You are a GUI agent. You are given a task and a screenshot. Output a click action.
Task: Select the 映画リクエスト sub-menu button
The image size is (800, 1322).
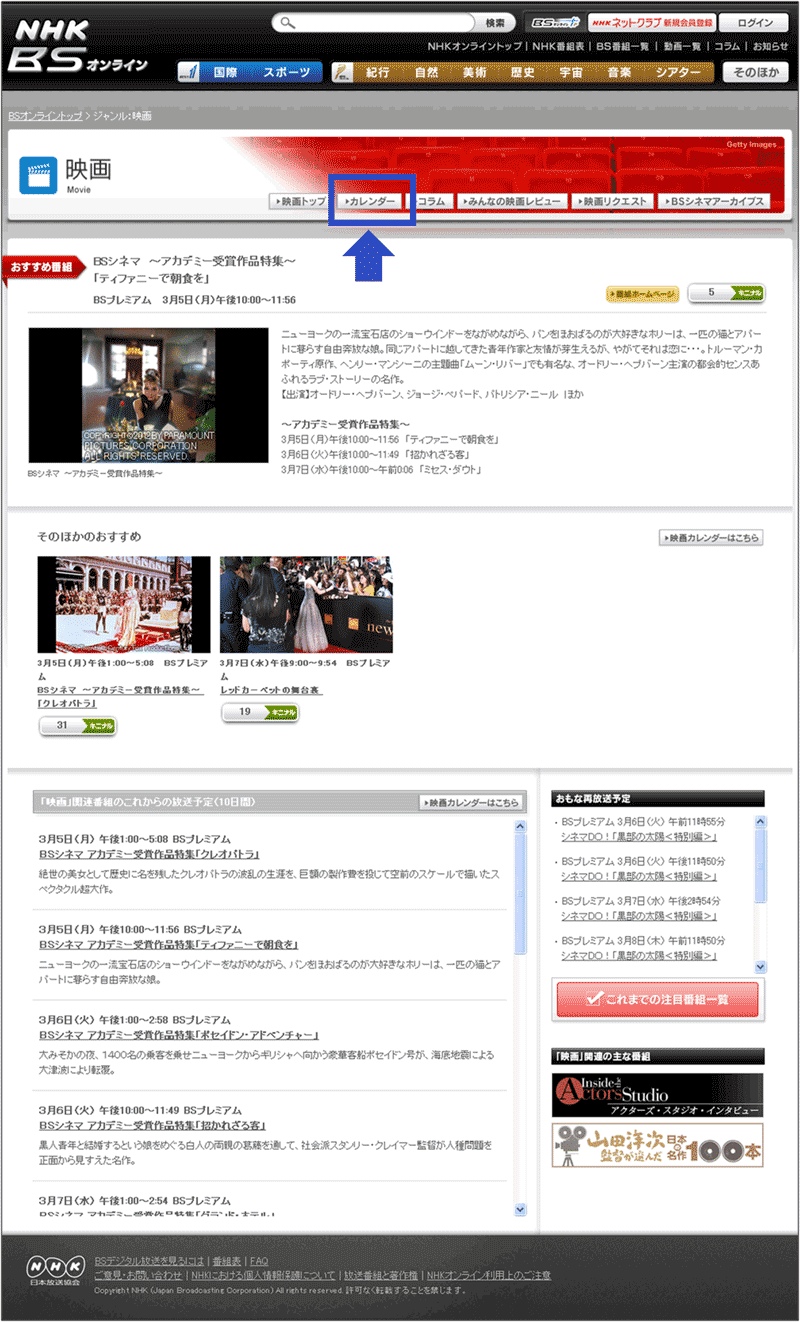coord(611,201)
